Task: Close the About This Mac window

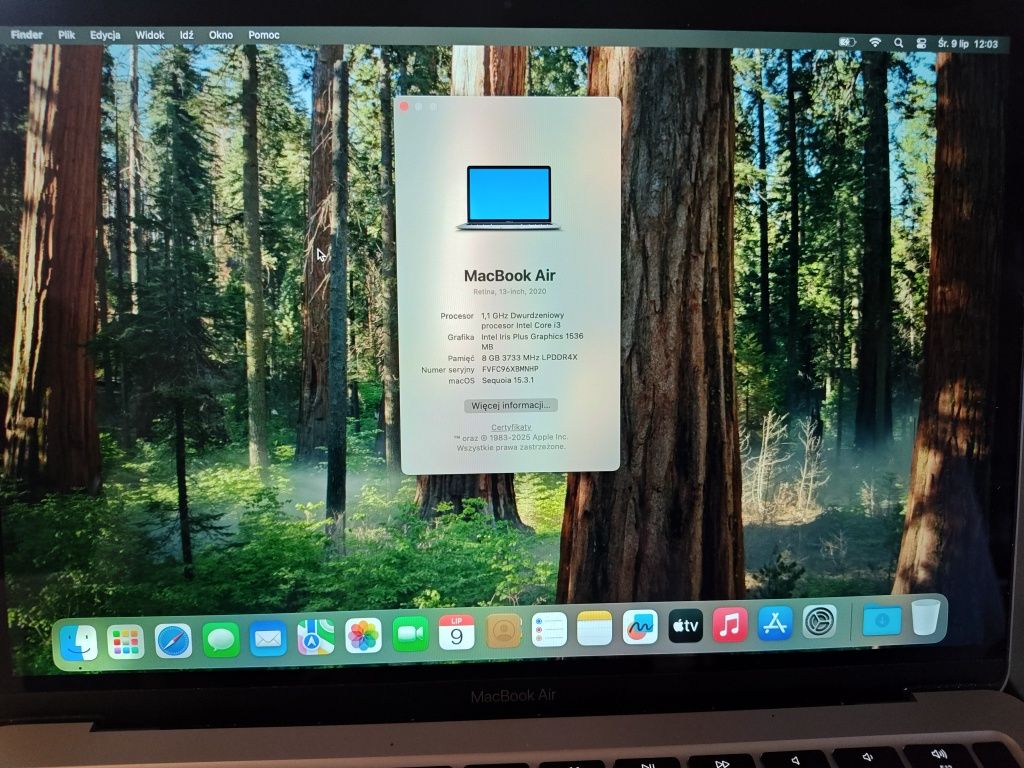Action: pos(404,106)
